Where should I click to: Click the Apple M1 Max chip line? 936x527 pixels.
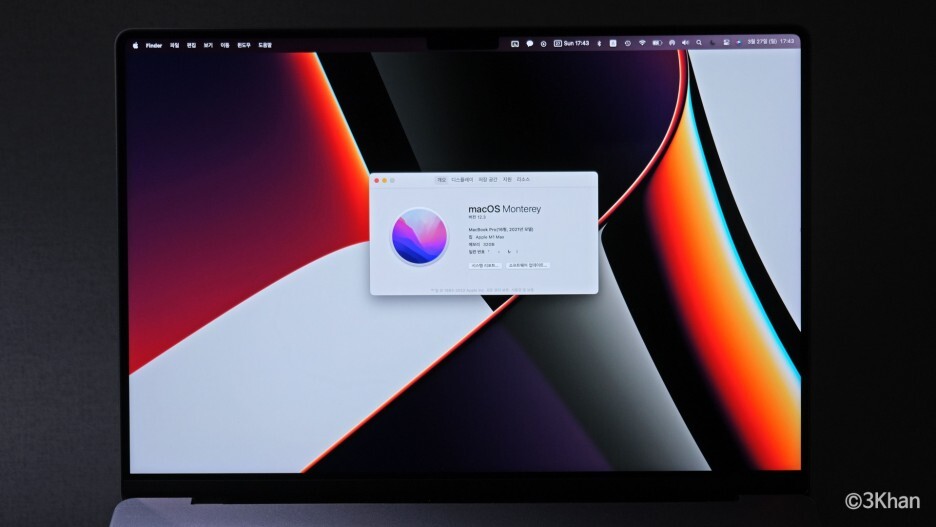pos(487,237)
